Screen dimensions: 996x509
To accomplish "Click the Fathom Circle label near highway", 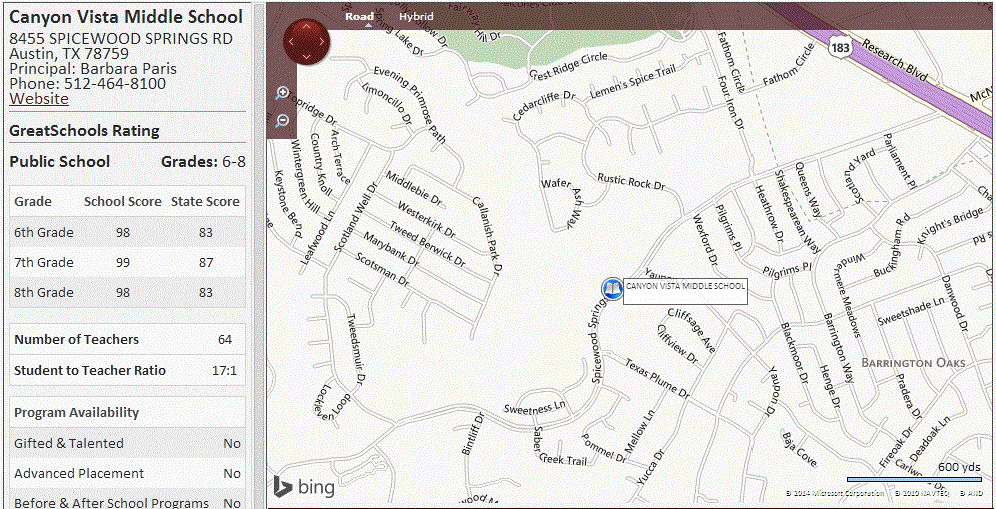I will (788, 65).
